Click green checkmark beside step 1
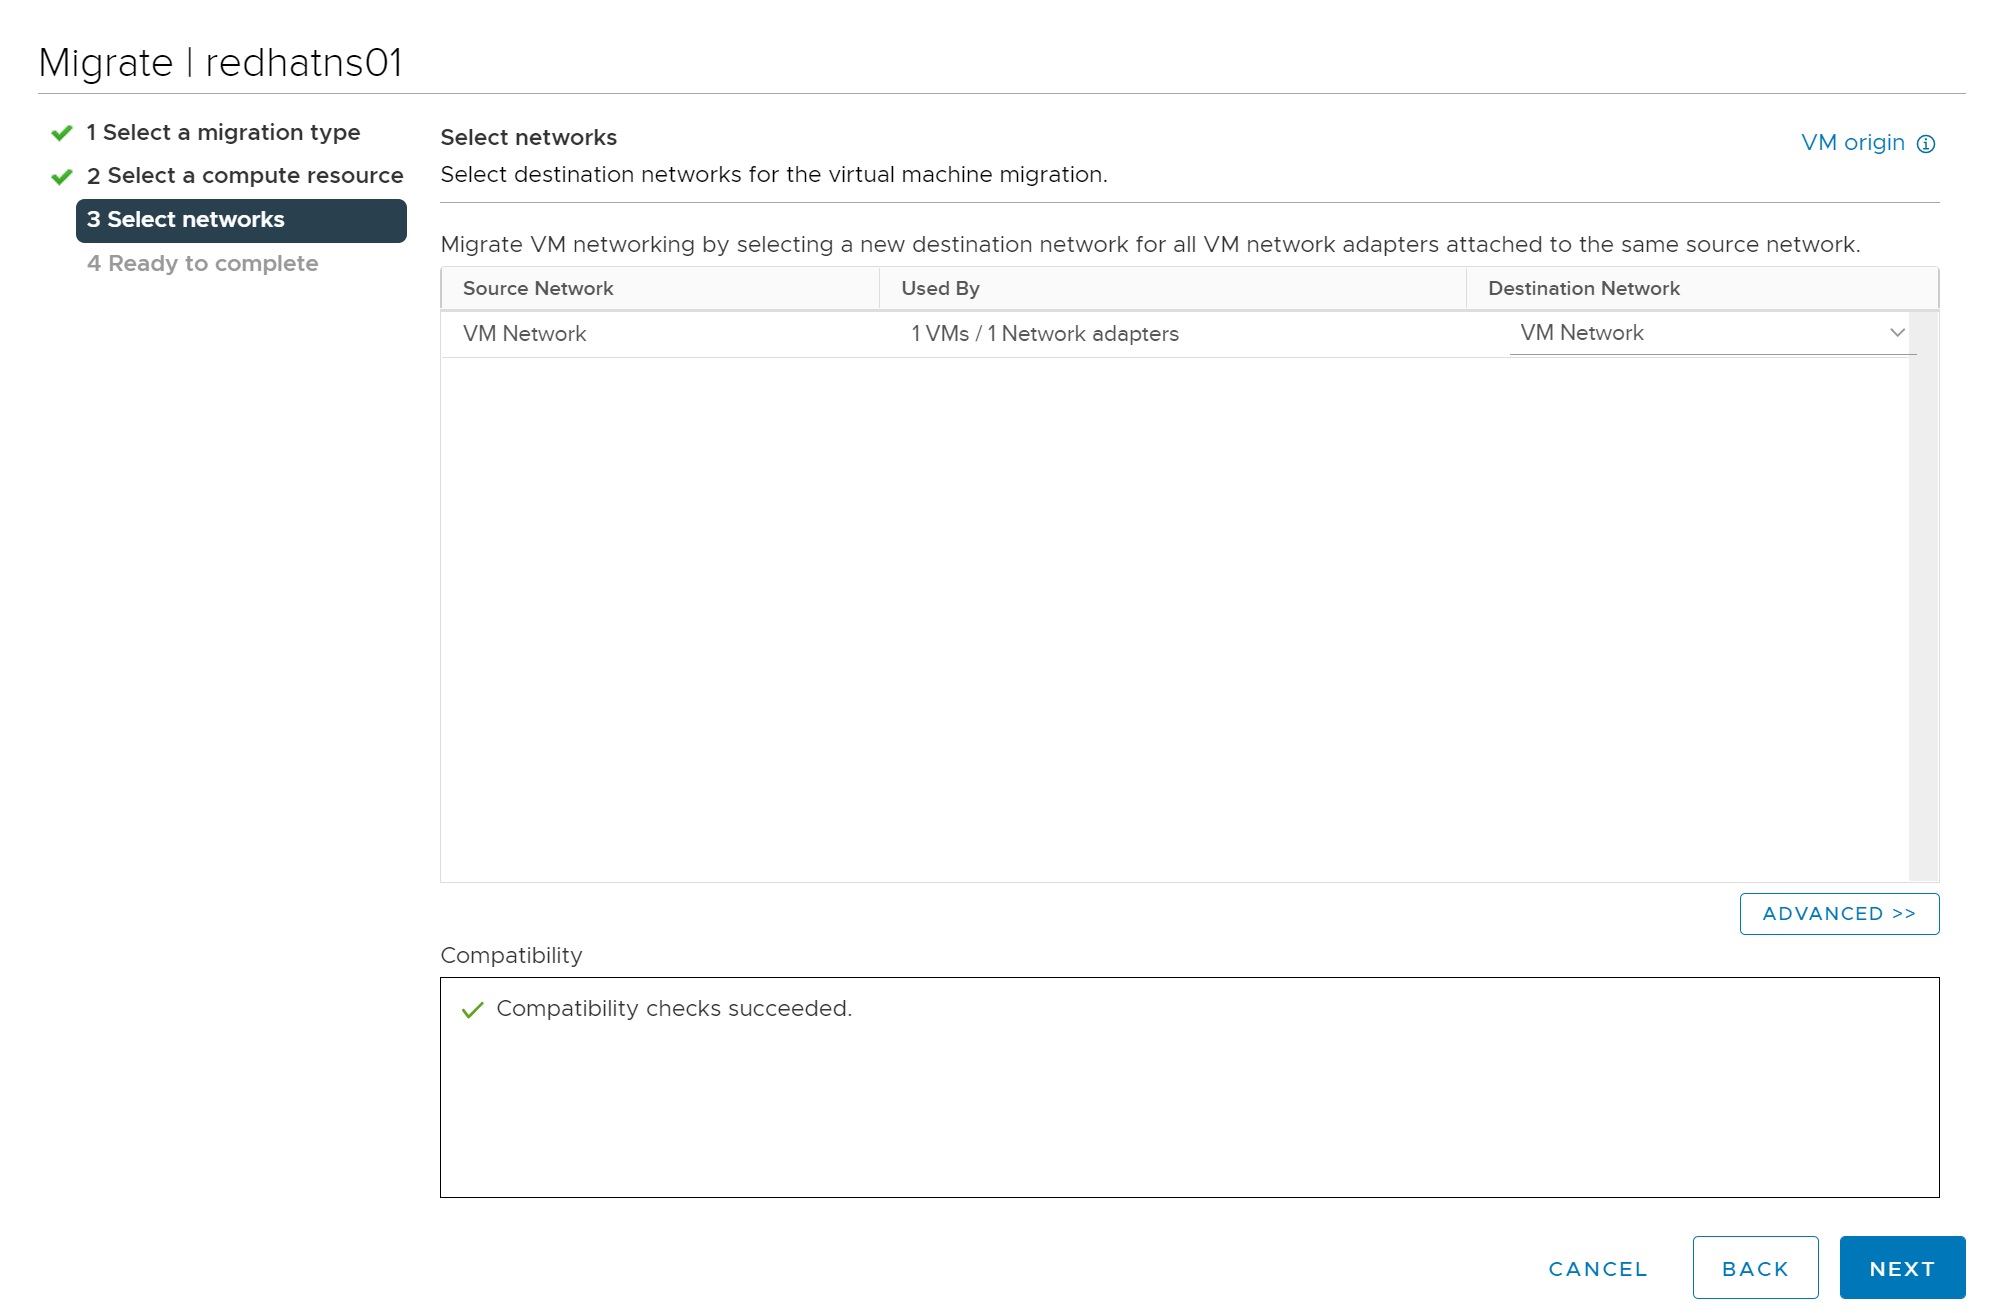Image resolution: width=2000 pixels, height=1313 pixels. (62, 133)
